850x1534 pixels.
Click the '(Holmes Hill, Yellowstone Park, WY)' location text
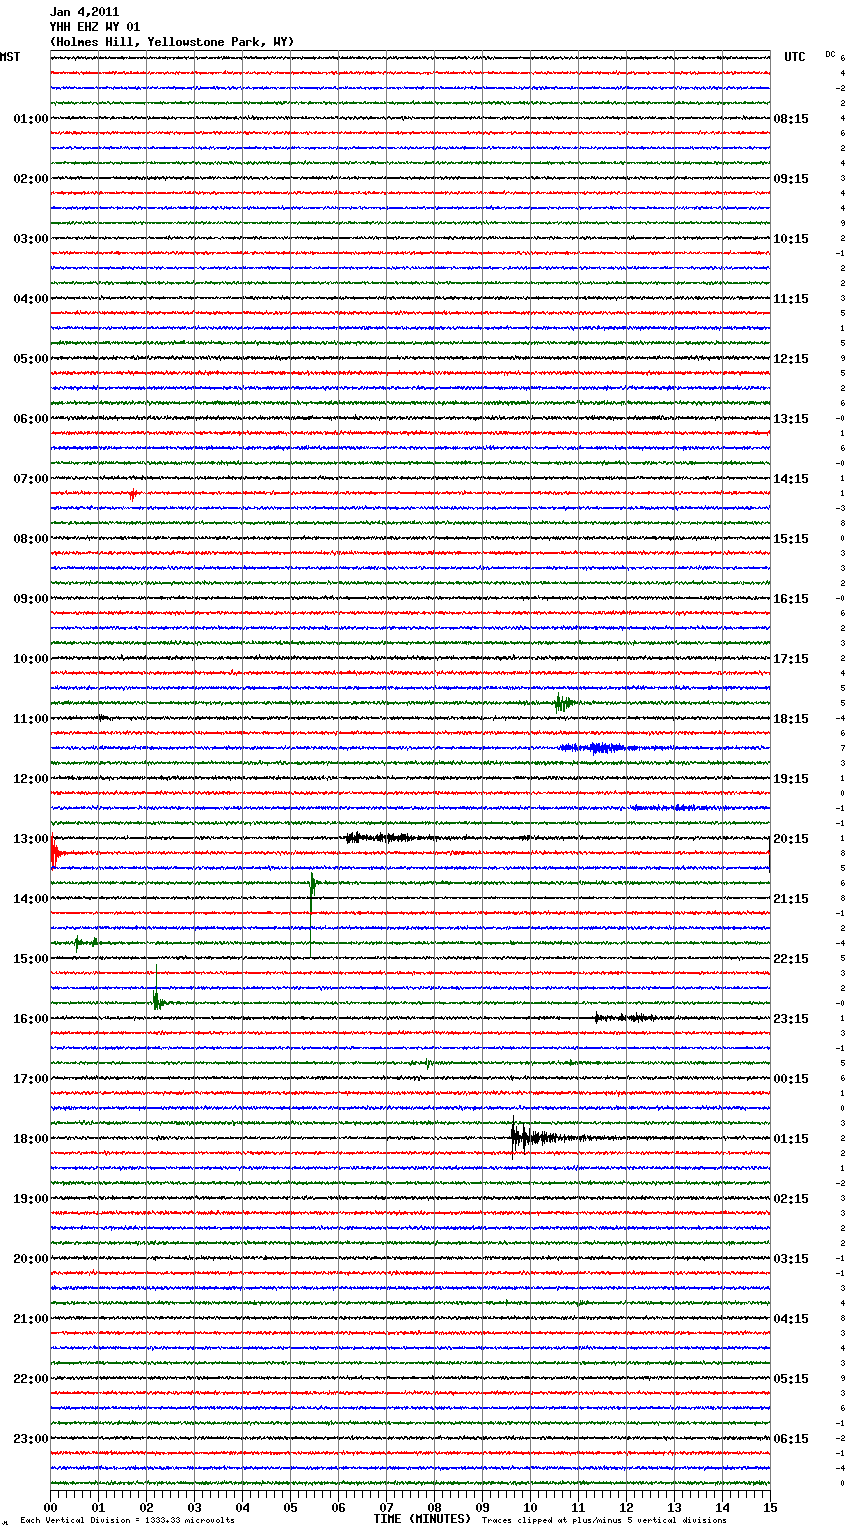click(172, 42)
